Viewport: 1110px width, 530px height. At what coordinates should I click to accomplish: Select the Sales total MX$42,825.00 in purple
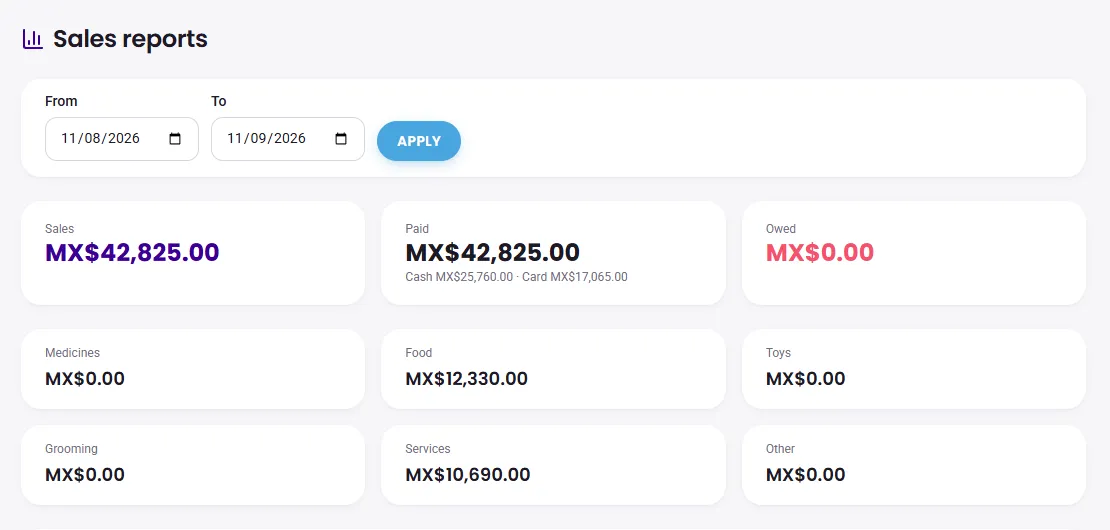coord(132,253)
